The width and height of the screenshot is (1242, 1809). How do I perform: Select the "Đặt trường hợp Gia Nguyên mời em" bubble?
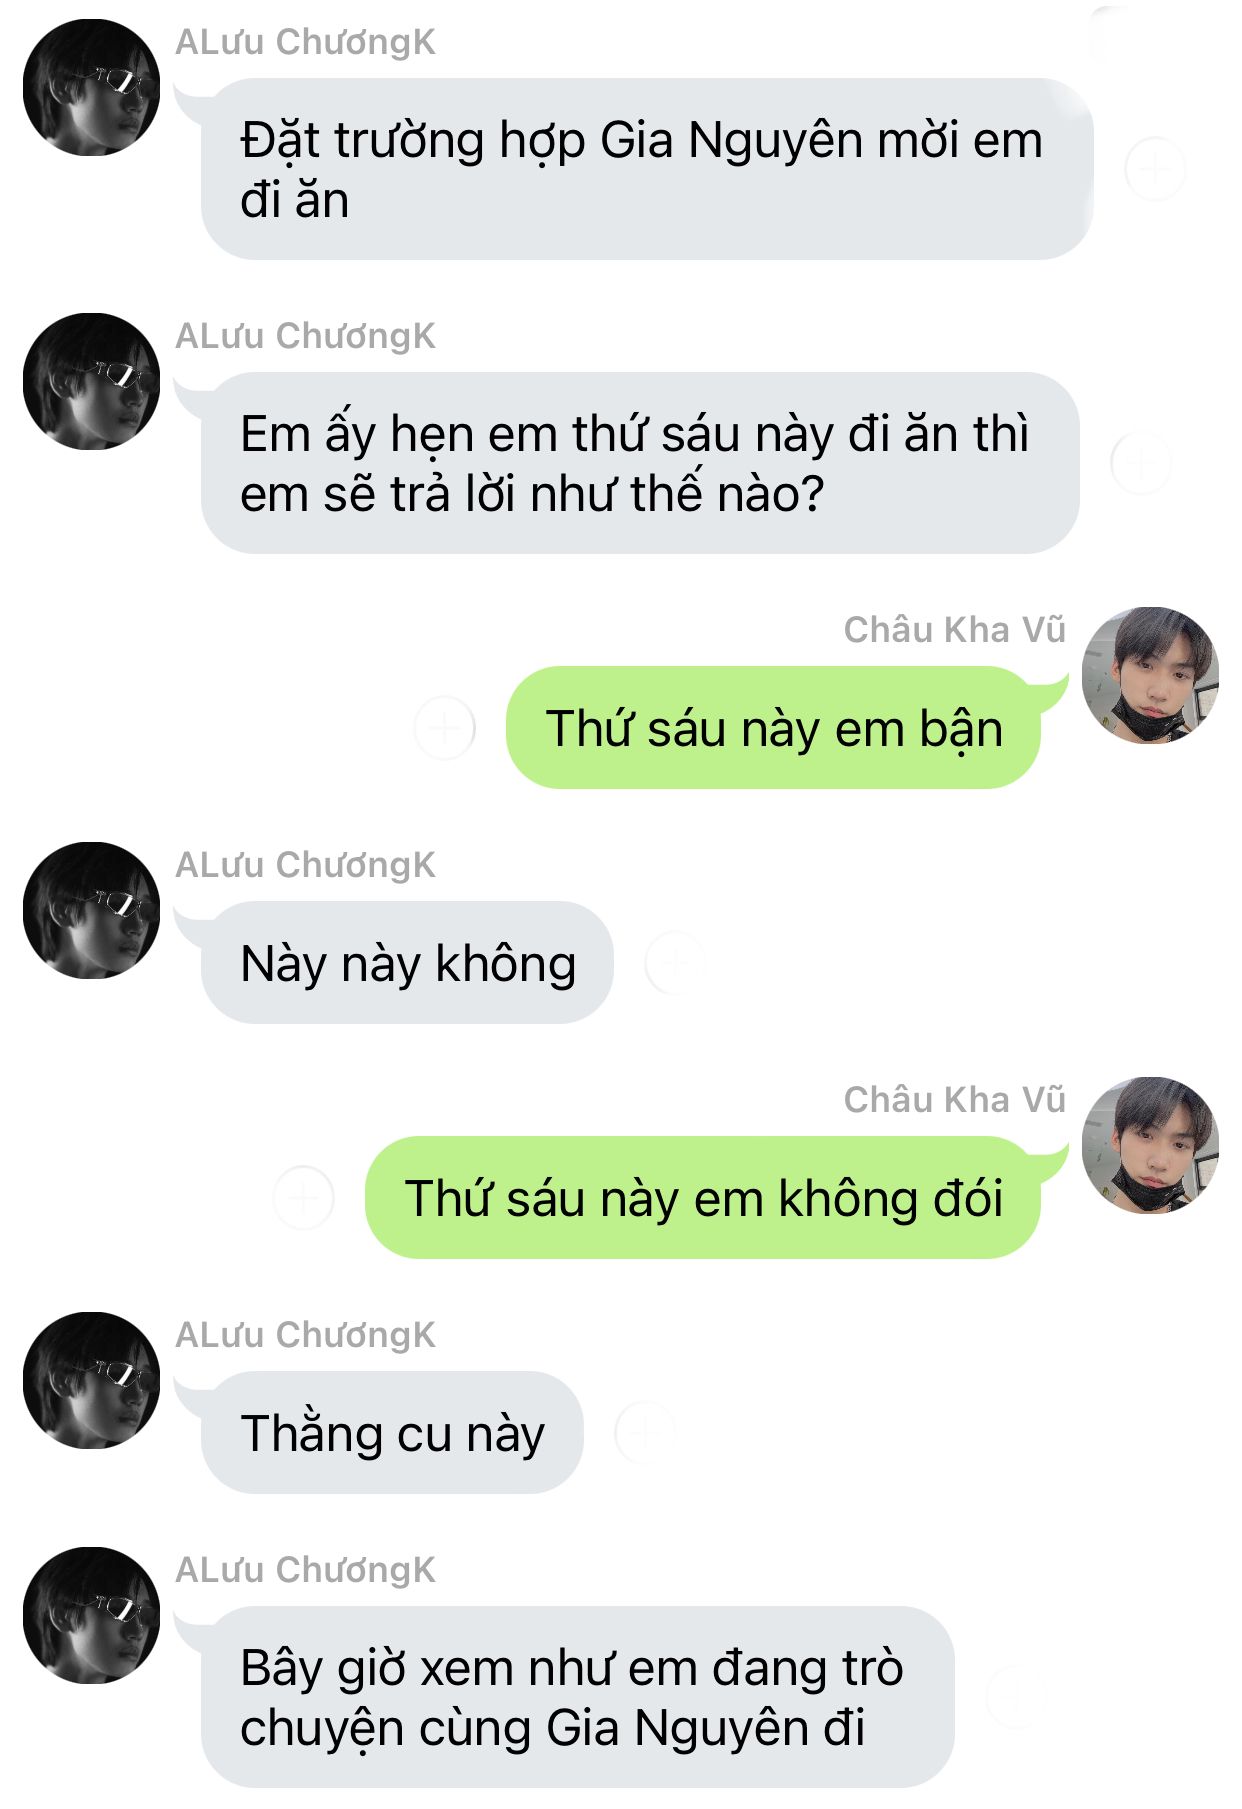pos(647,169)
